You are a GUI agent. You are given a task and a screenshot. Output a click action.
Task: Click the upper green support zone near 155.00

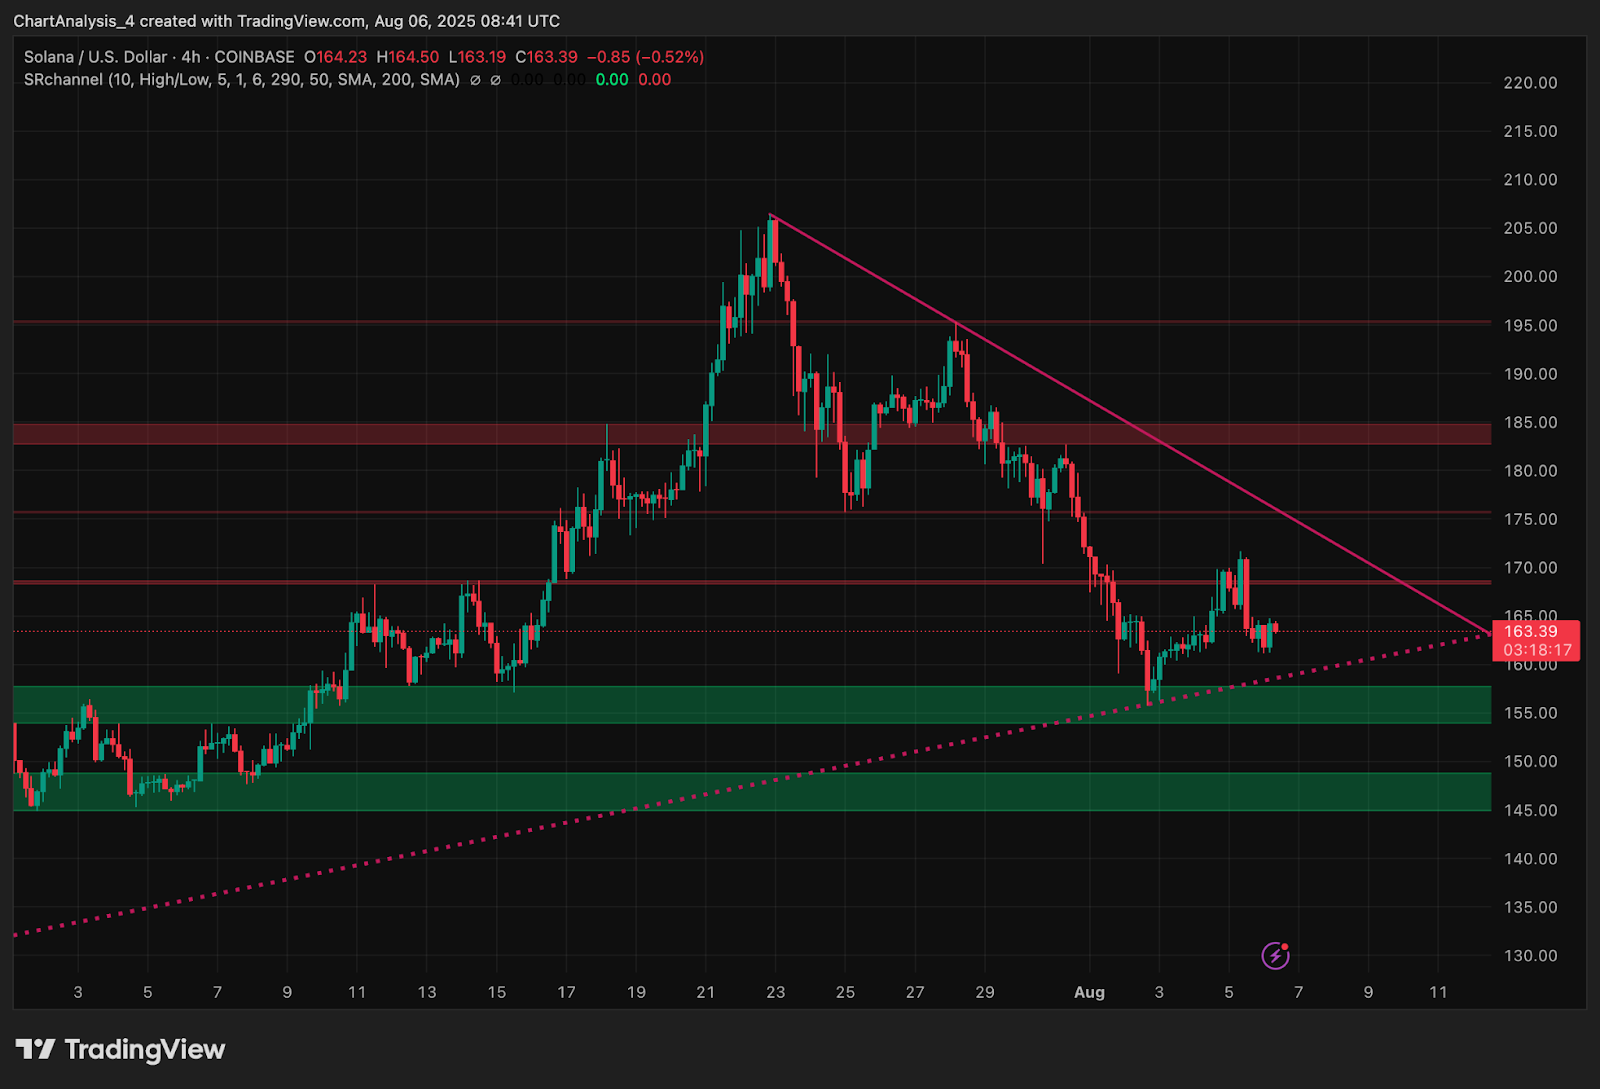pyautogui.click(x=751, y=704)
